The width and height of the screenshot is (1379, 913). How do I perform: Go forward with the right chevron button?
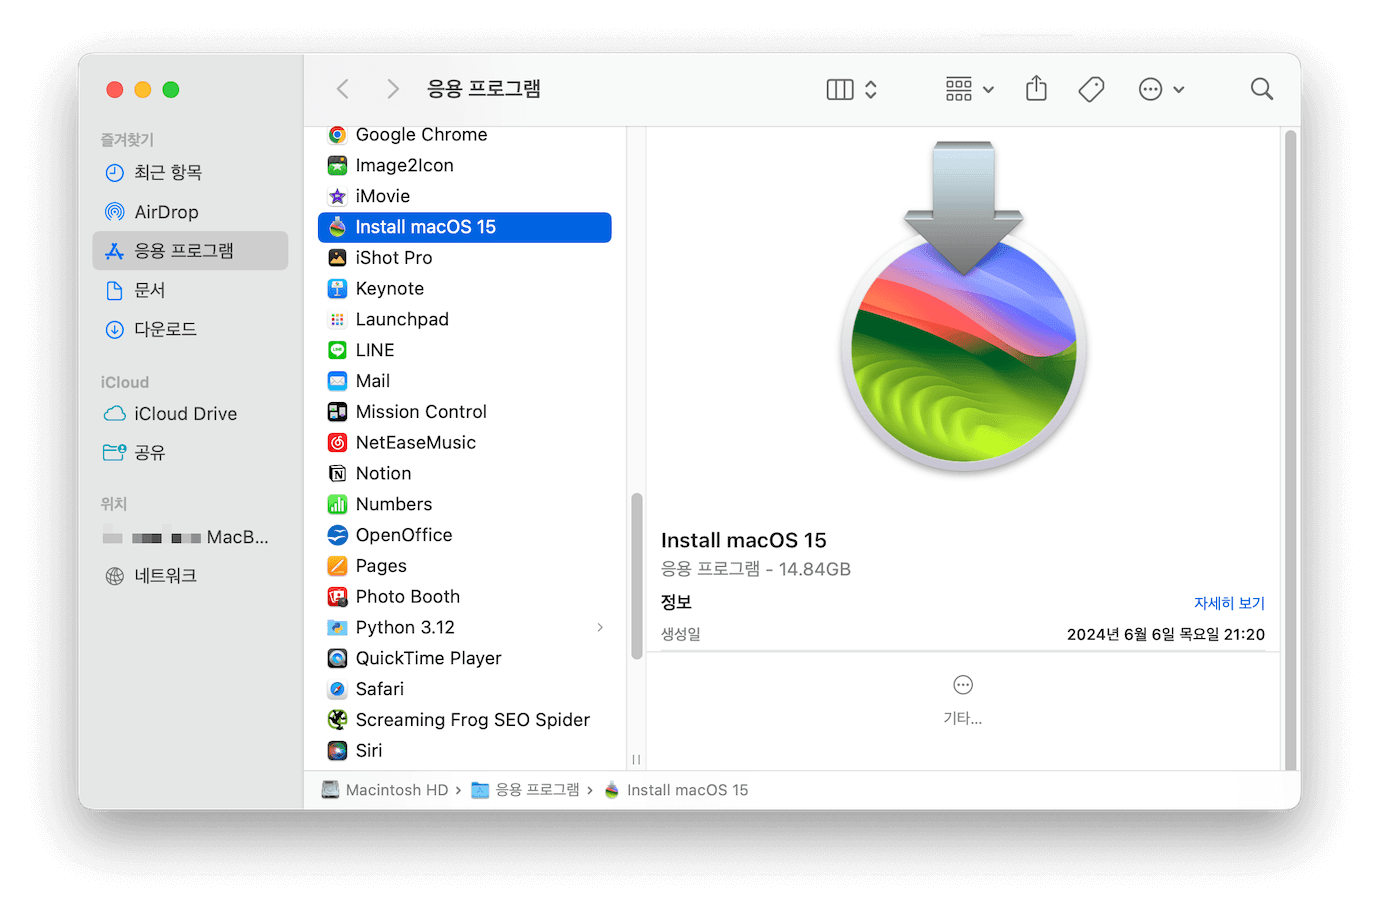coord(393,89)
